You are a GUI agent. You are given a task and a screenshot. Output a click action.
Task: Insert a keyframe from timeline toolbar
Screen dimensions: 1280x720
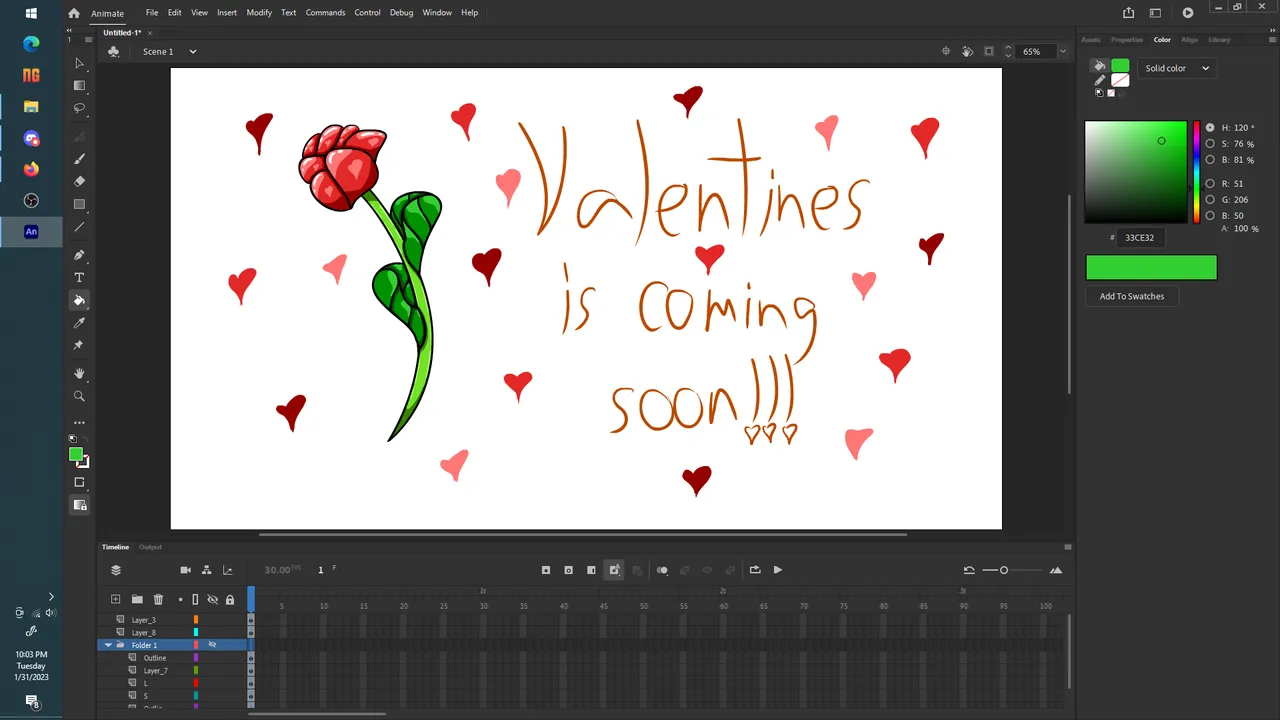tap(546, 570)
